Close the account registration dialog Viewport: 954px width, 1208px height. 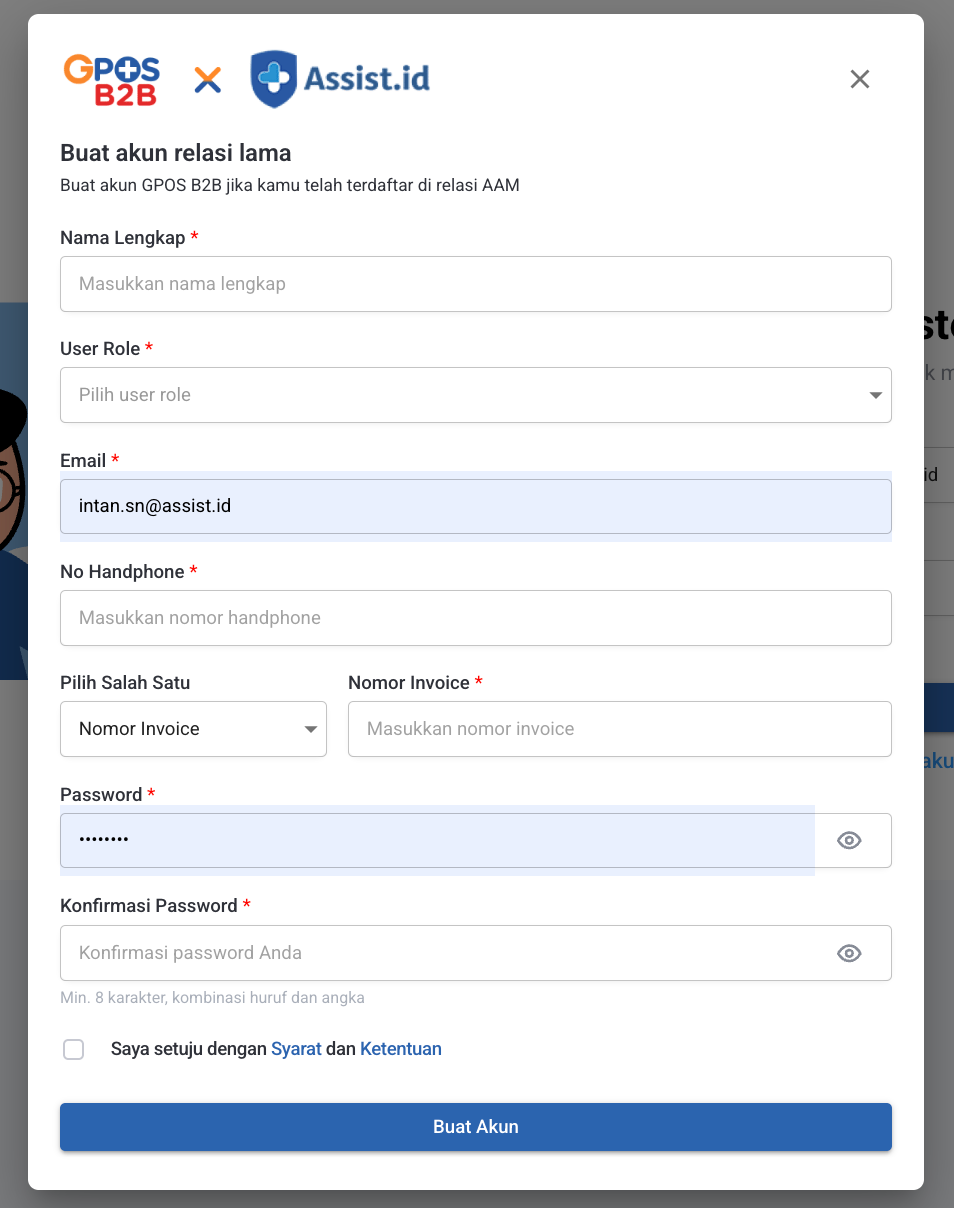pyautogui.click(x=859, y=79)
